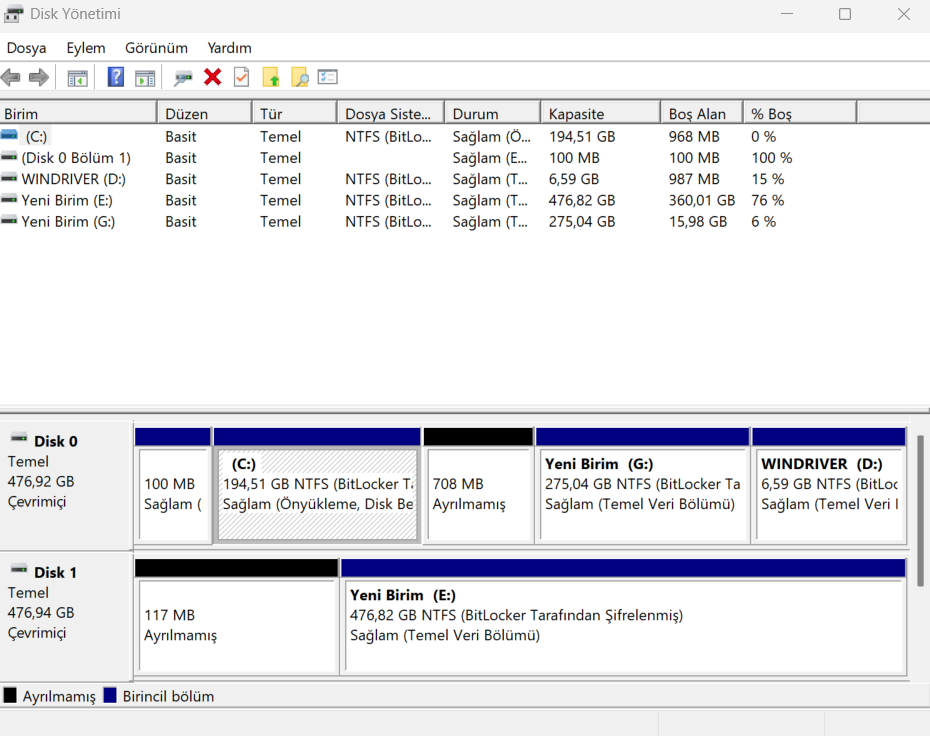
Task: Click the 194,51 GB capacity cell
Action: tap(582, 136)
